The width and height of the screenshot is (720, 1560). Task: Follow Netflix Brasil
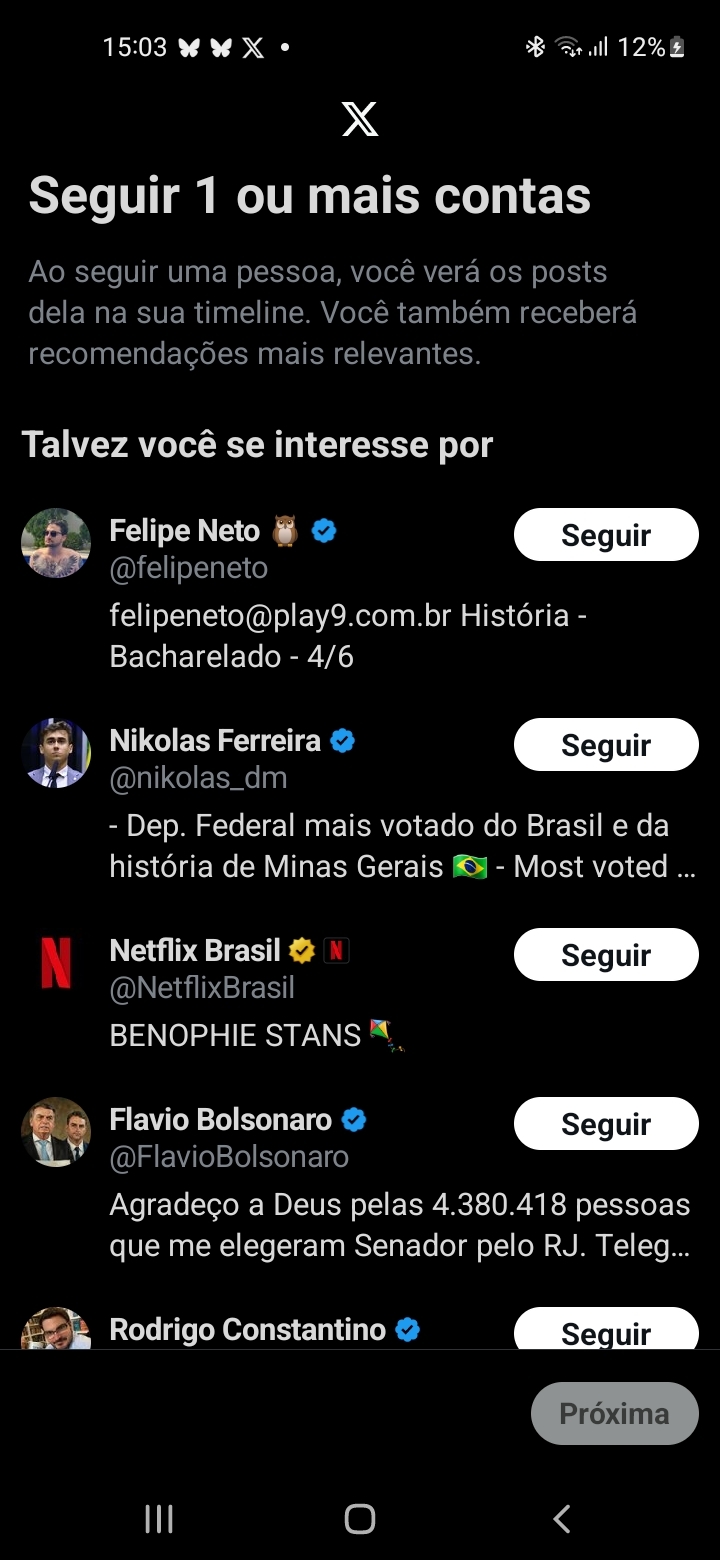click(x=606, y=955)
